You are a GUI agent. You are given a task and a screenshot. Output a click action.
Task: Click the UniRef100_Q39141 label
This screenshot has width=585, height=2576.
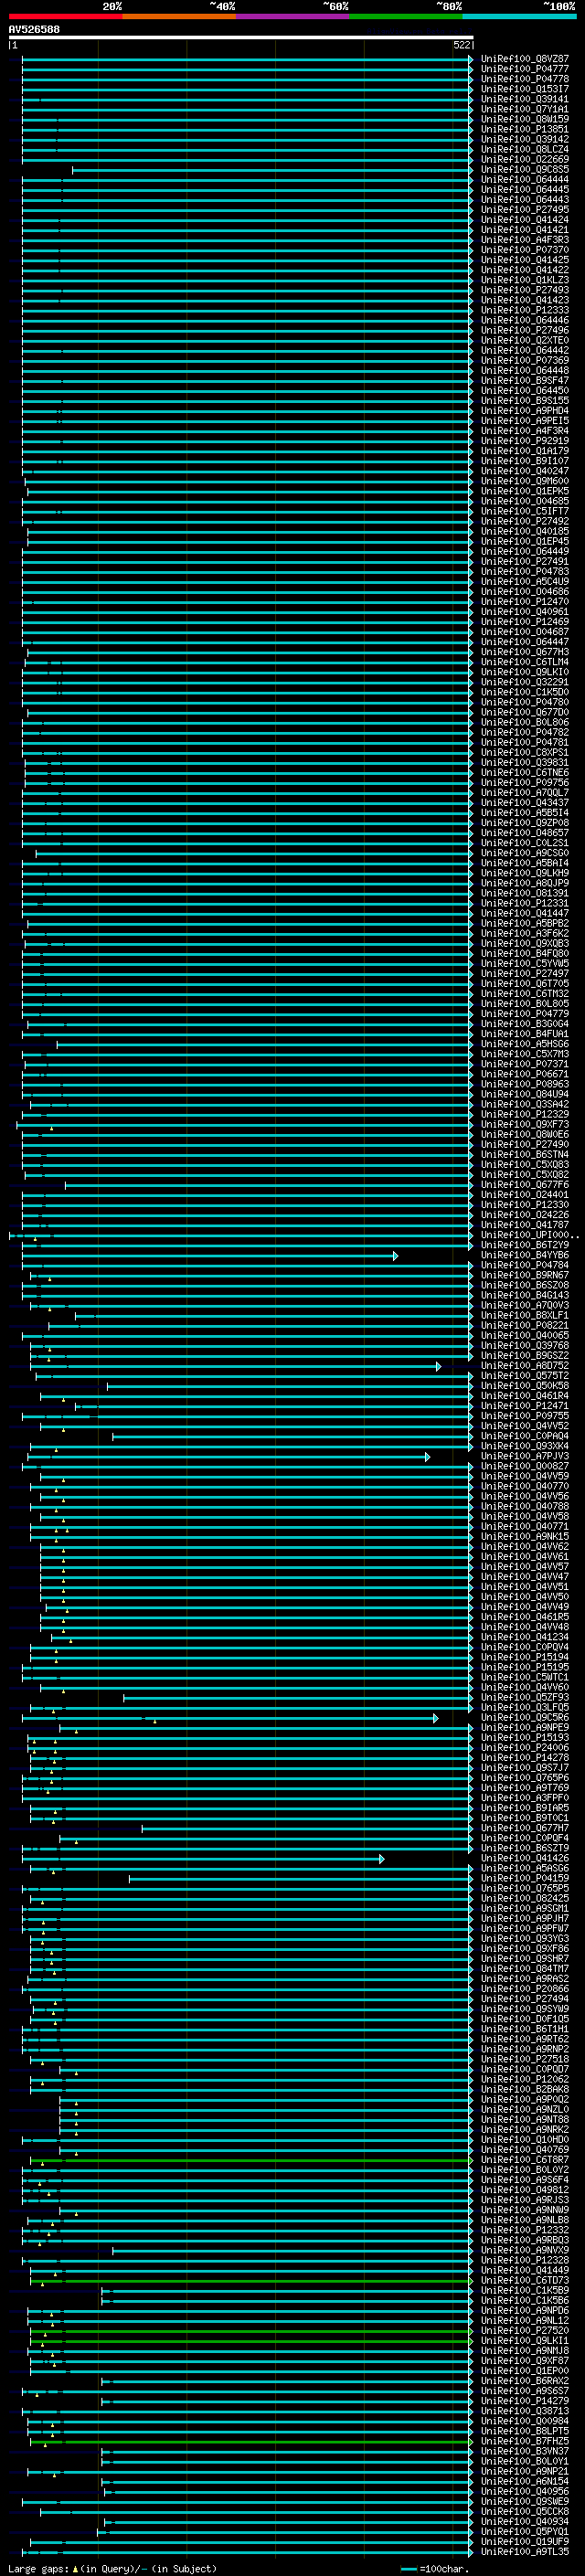[524, 99]
